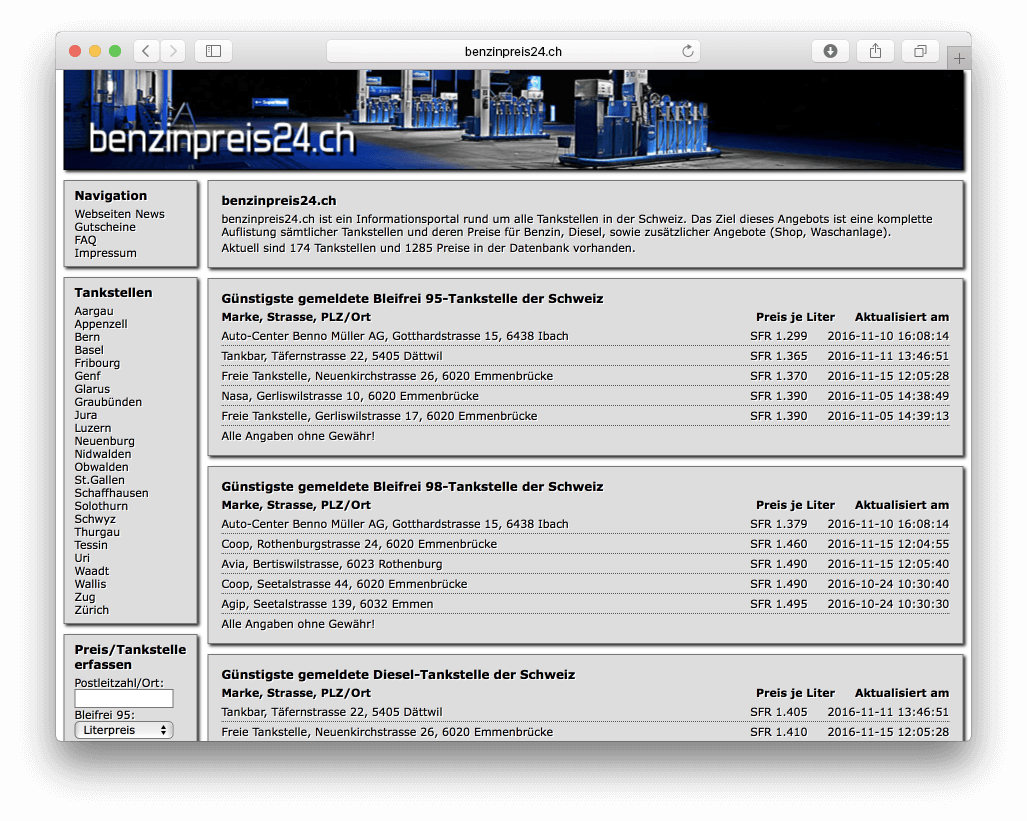Select canton Fribourg

pyautogui.click(x=97, y=363)
